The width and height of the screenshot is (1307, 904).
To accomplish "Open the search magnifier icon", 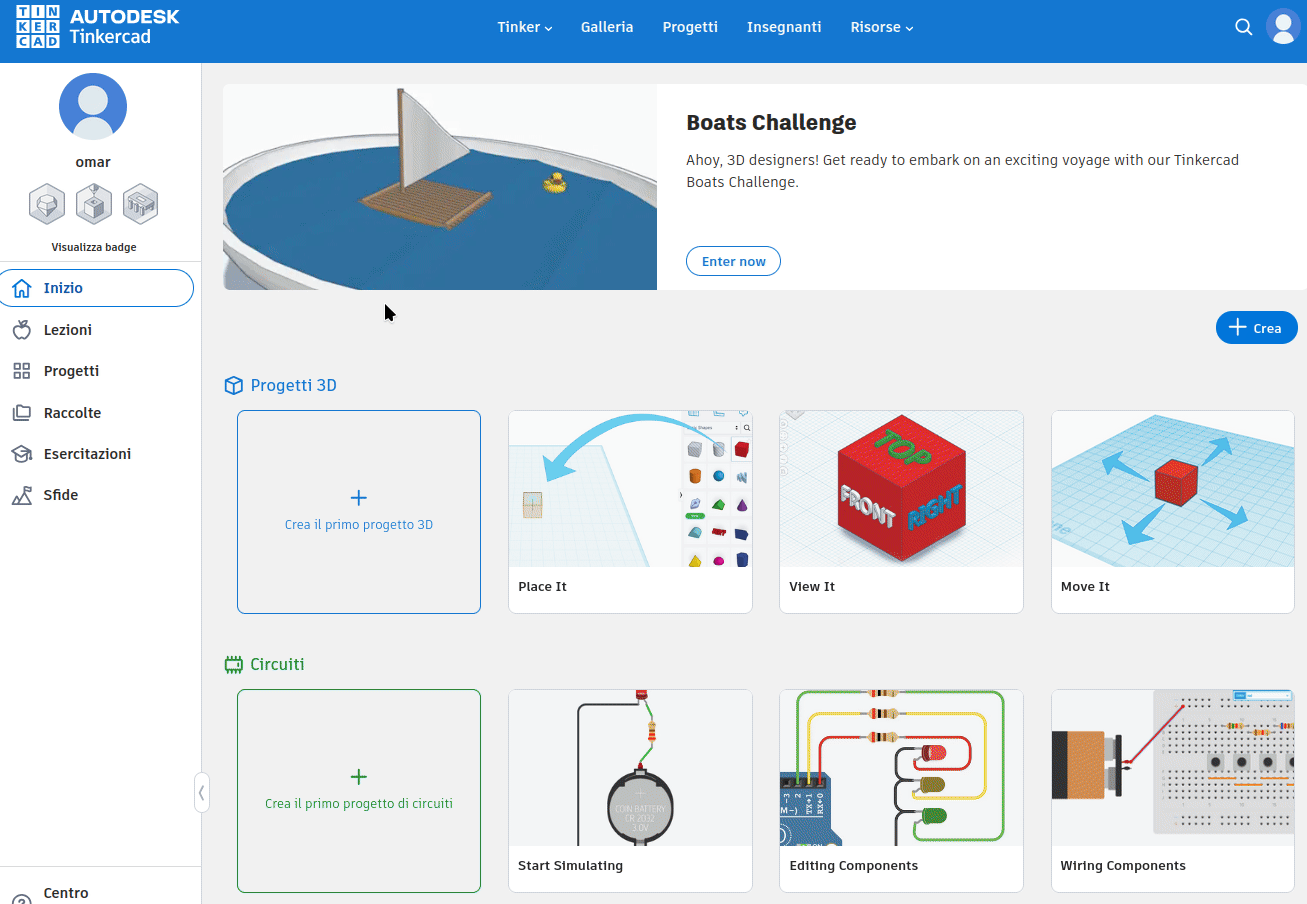I will pyautogui.click(x=1244, y=27).
